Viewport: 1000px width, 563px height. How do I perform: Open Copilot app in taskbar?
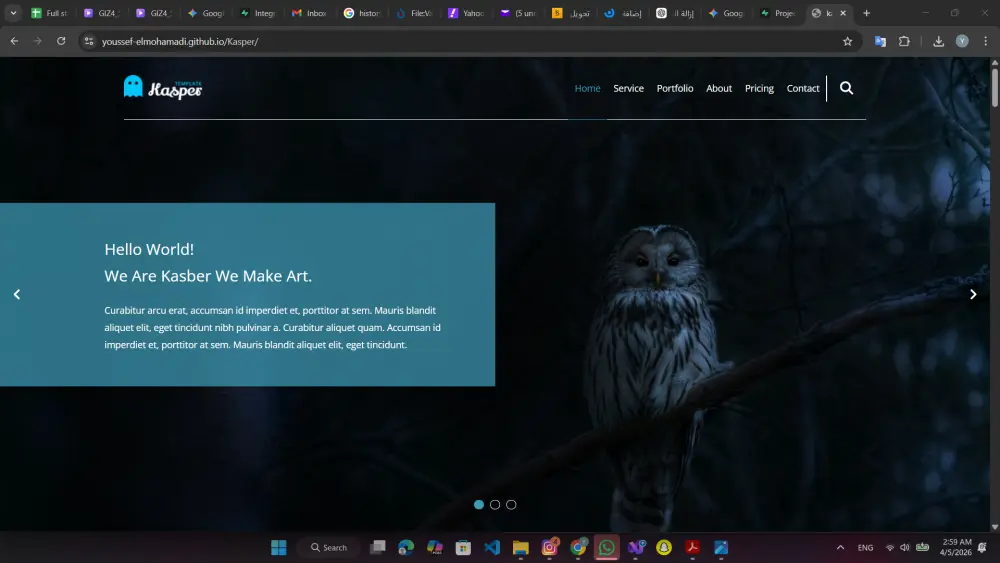[x=435, y=547]
